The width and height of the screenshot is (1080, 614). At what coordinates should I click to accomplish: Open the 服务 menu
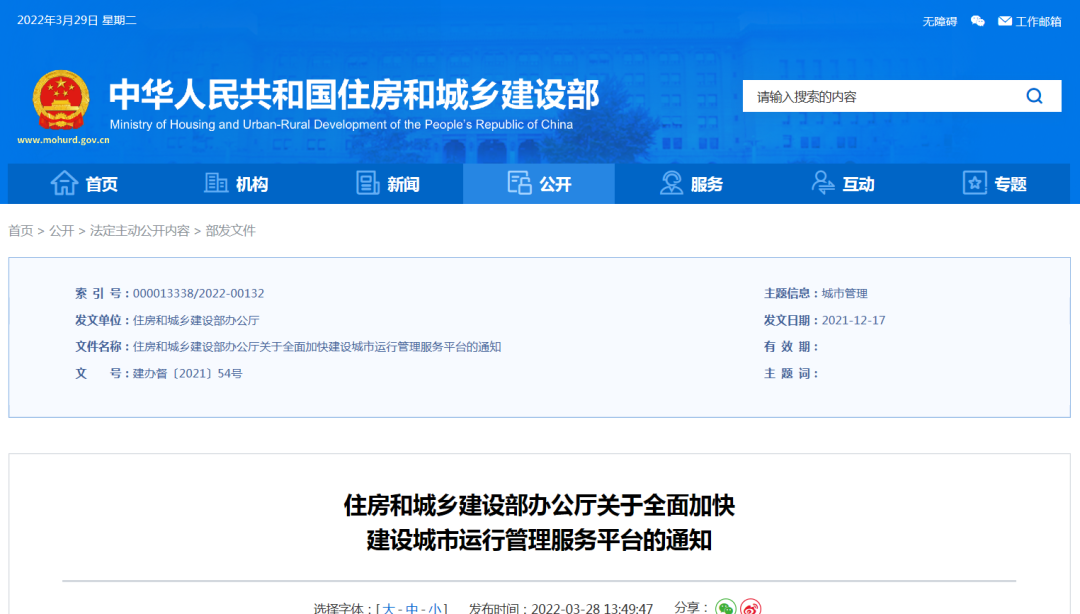[692, 184]
